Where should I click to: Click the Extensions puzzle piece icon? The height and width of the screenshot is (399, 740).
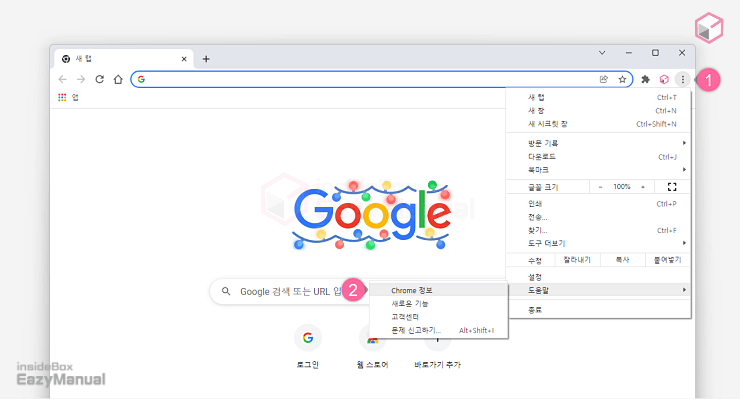pos(645,79)
